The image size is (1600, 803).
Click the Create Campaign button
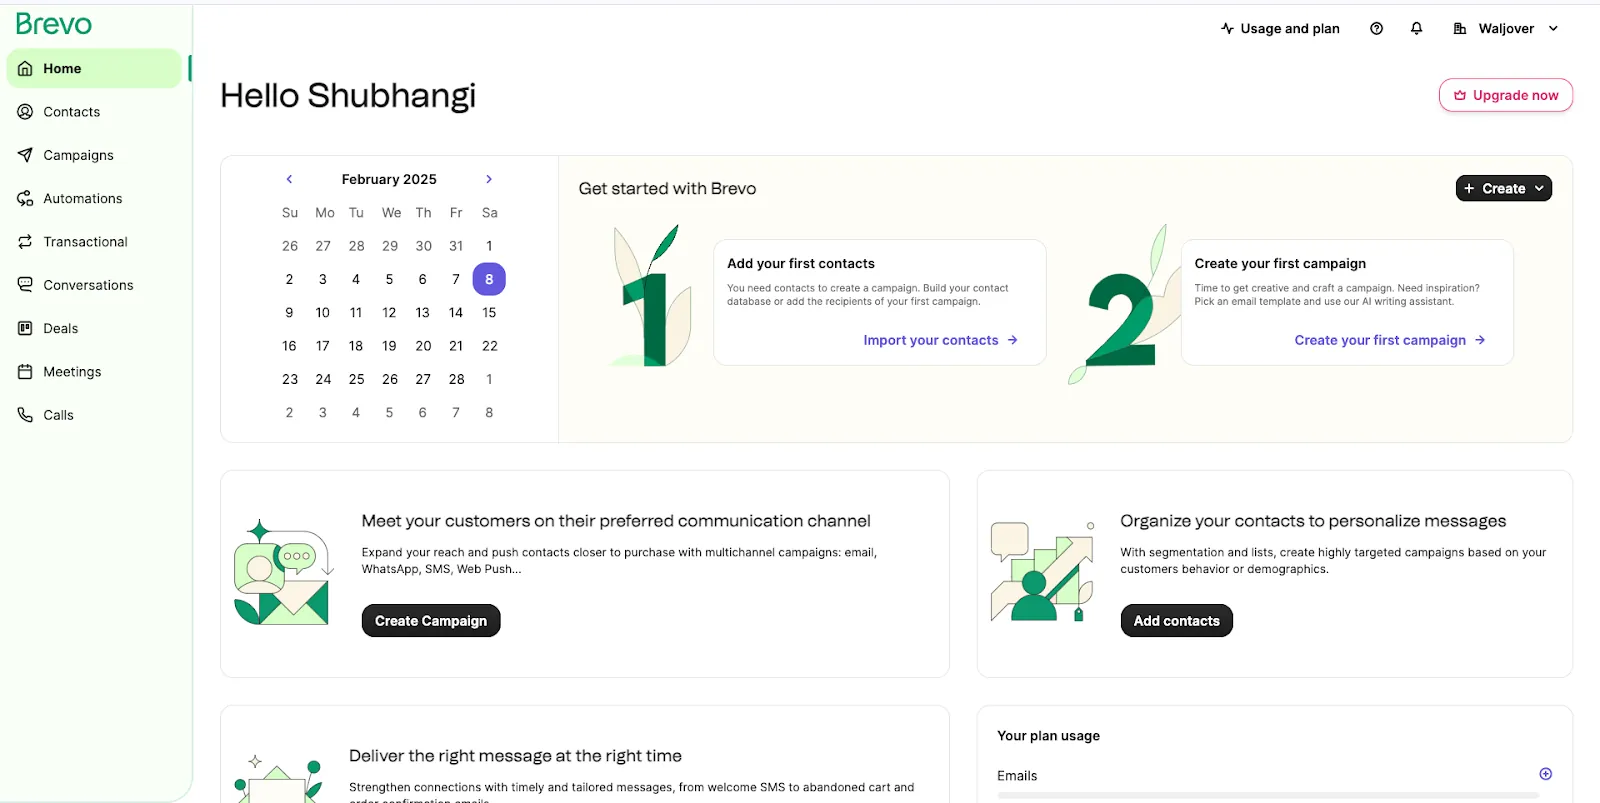tap(431, 621)
